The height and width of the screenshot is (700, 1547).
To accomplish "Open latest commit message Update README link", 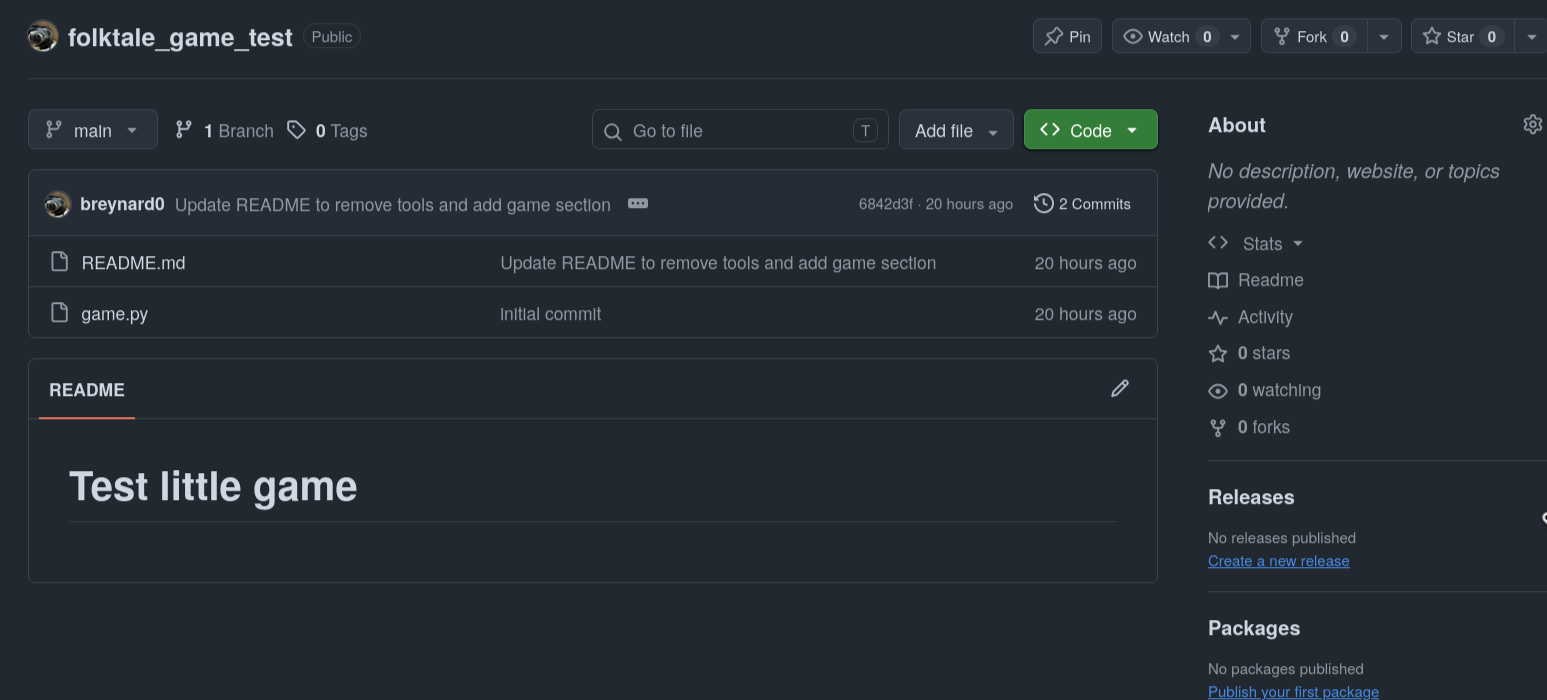I will [392, 204].
